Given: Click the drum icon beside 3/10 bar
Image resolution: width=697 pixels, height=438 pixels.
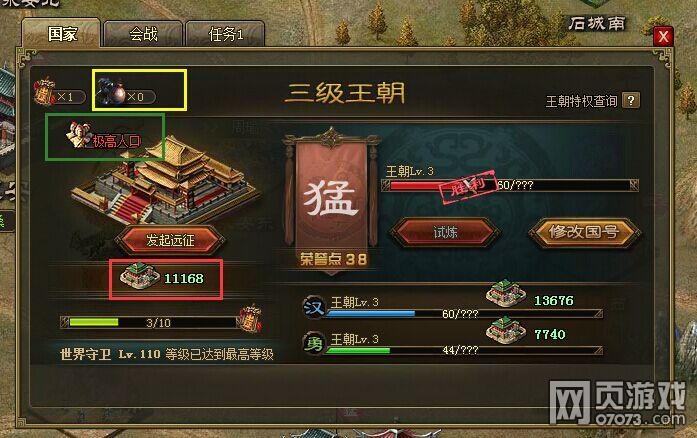Looking at the screenshot, I should (250, 317).
